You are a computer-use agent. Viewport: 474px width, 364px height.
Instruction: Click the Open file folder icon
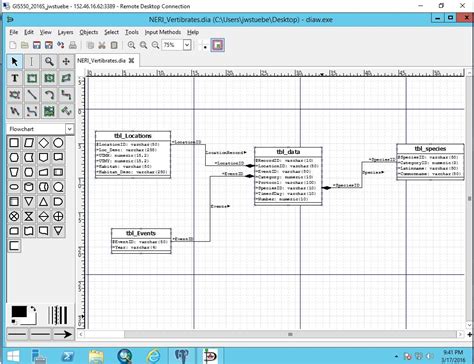[x=25, y=45]
